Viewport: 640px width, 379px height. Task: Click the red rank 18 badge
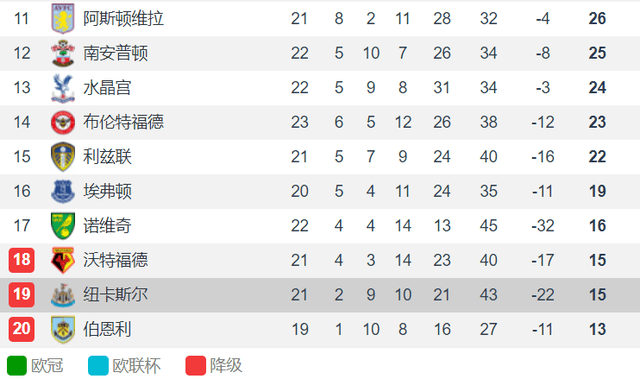[22, 260]
